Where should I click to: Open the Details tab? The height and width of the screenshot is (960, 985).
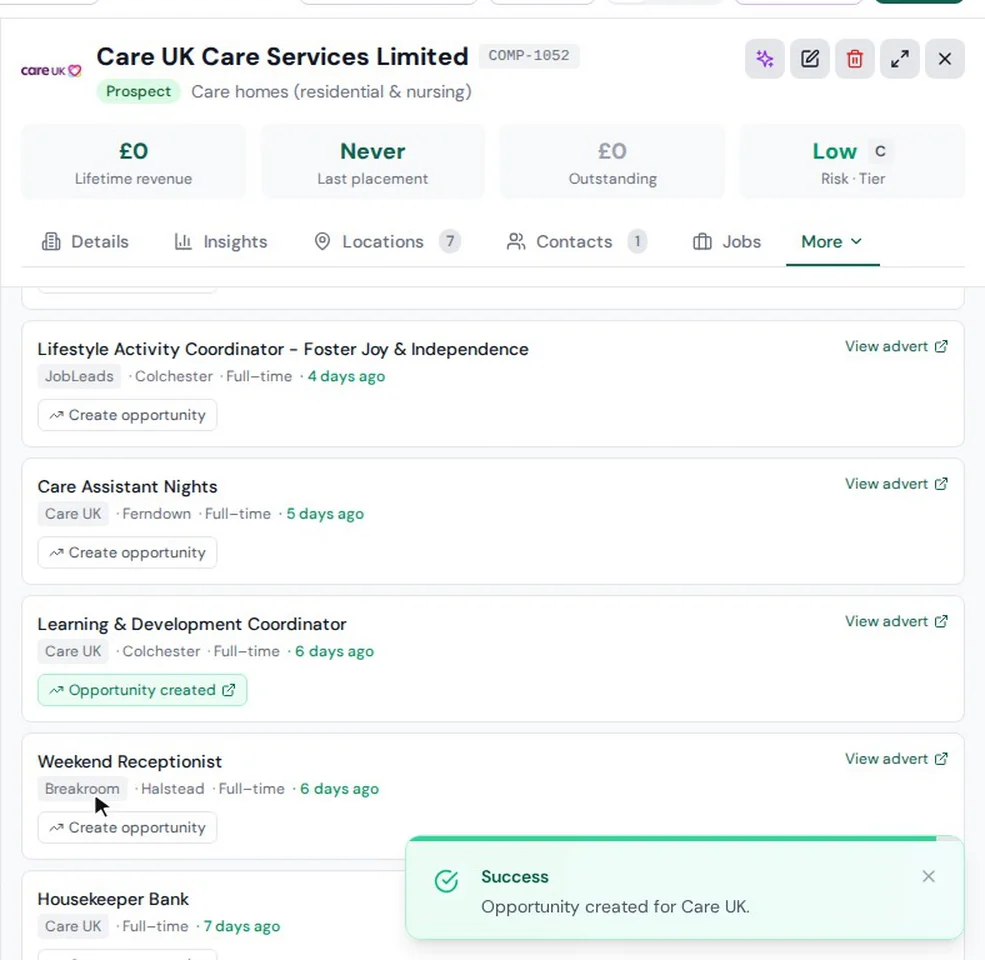tap(85, 242)
